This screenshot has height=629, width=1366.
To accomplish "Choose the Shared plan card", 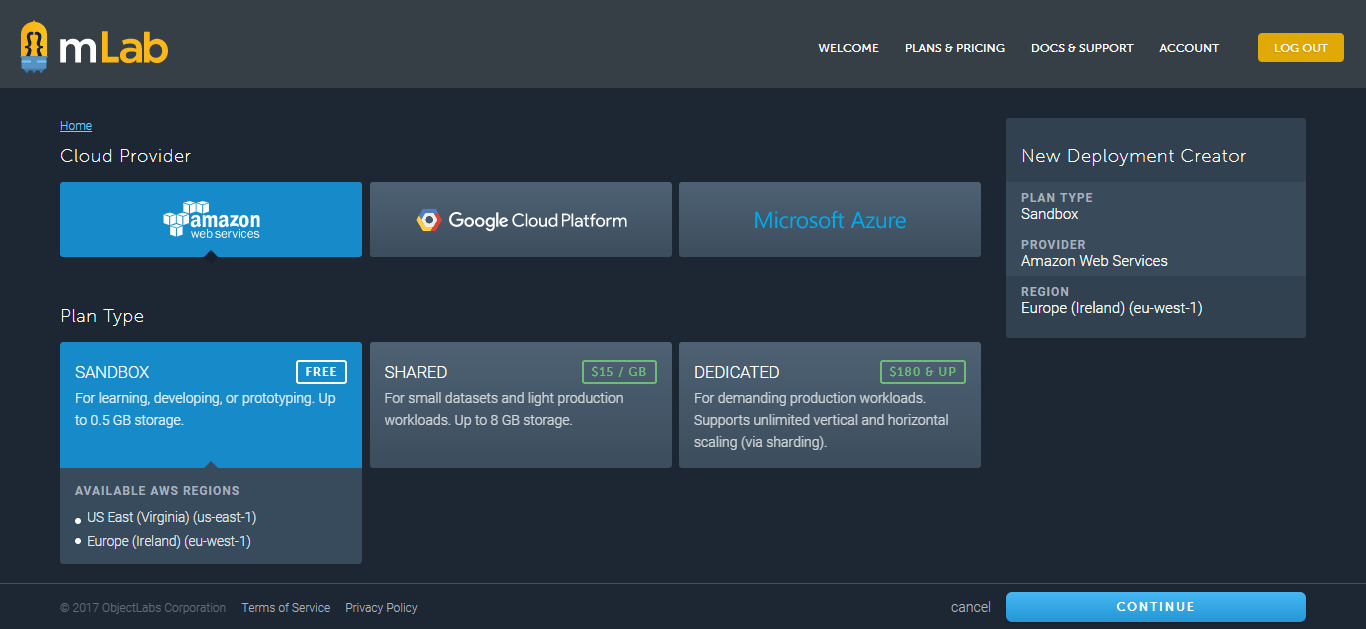I will [521, 405].
